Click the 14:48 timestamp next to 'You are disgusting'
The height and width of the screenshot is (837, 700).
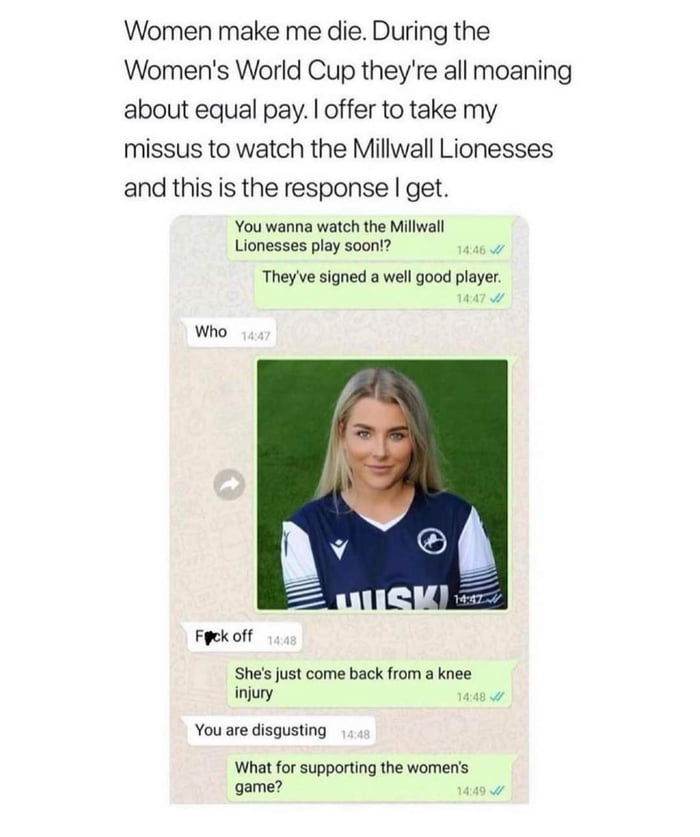[x=355, y=735]
